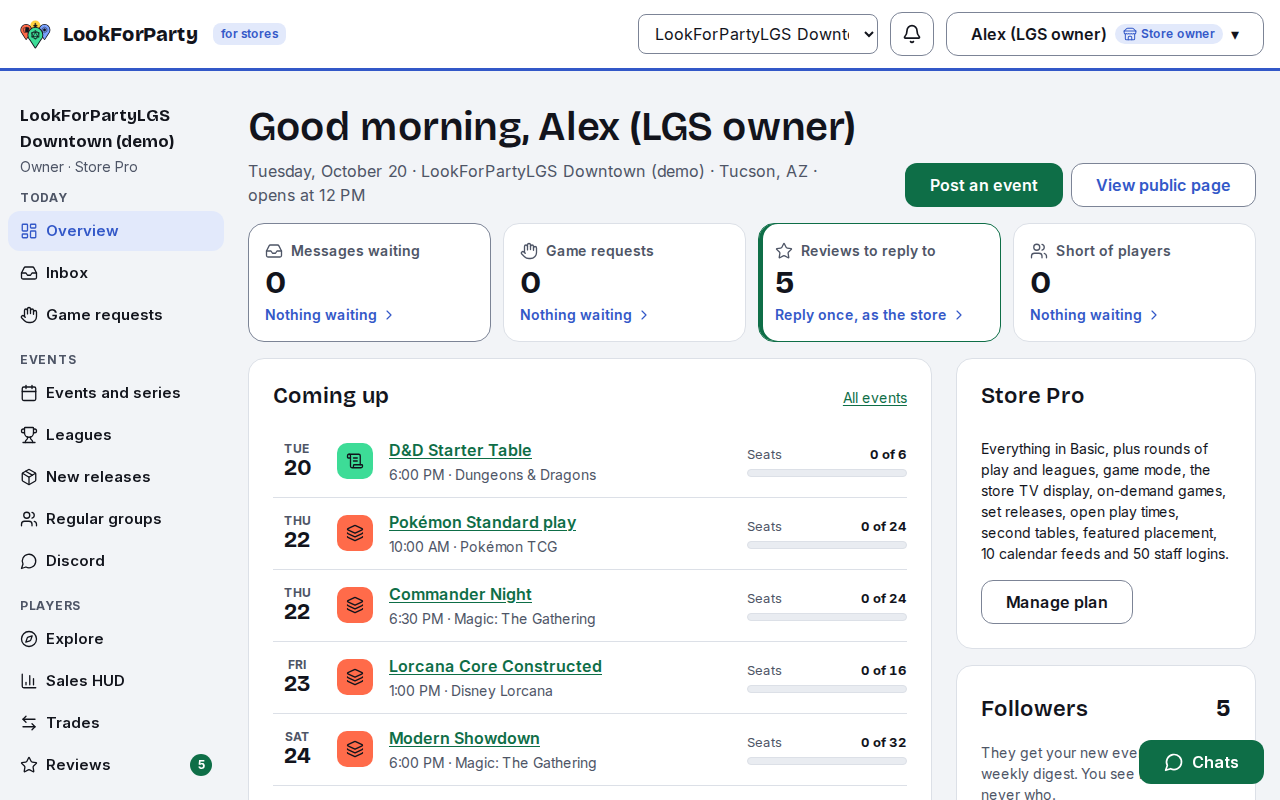This screenshot has height=800, width=1280.
Task: Click Post an event button
Action: [984, 185]
